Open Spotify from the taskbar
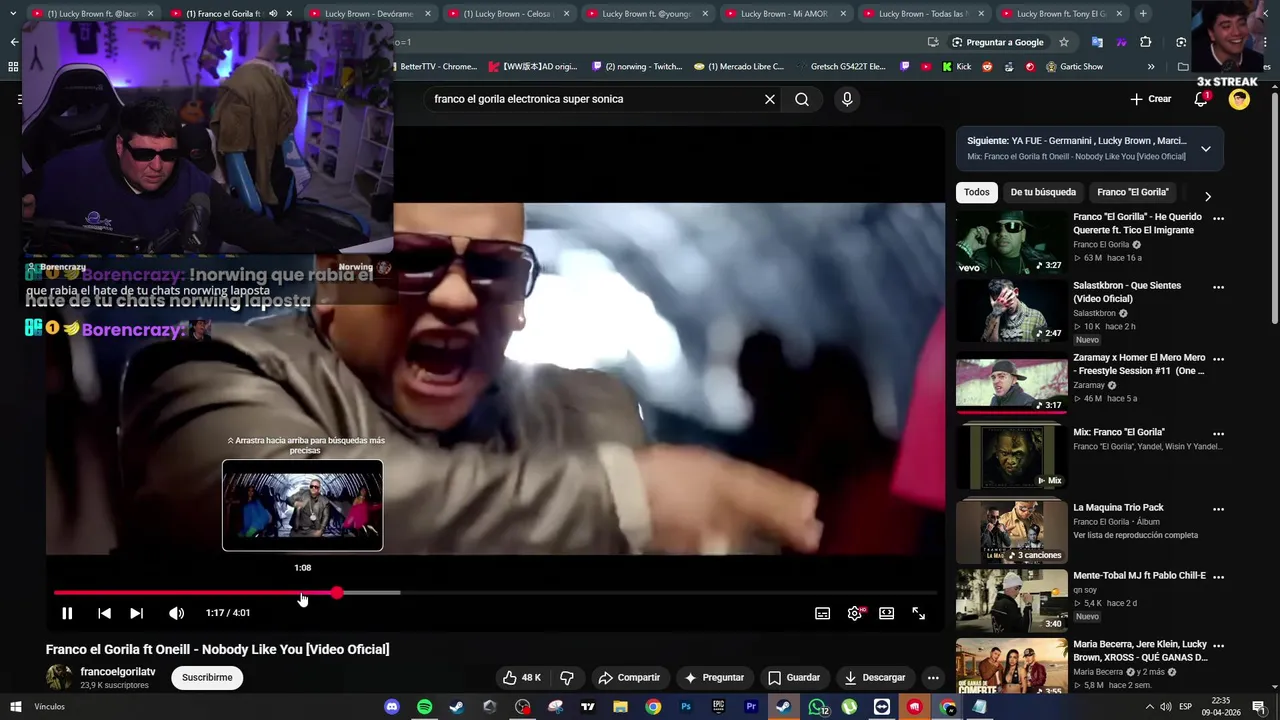Screen dimensions: 1280x720 coord(424,707)
